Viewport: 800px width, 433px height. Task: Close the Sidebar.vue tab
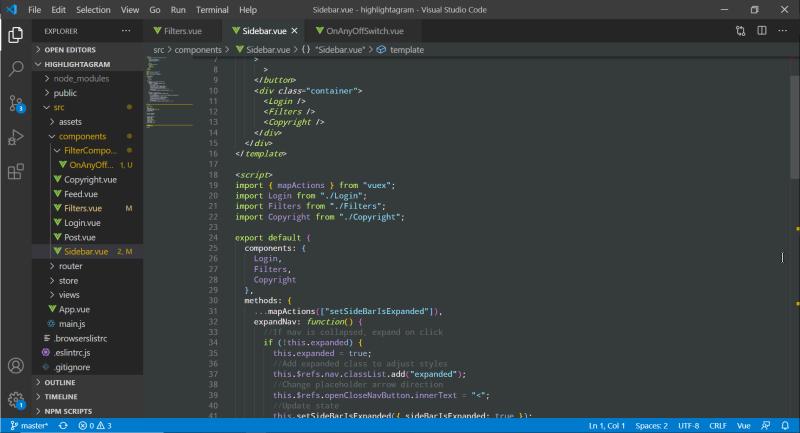tap(294, 31)
